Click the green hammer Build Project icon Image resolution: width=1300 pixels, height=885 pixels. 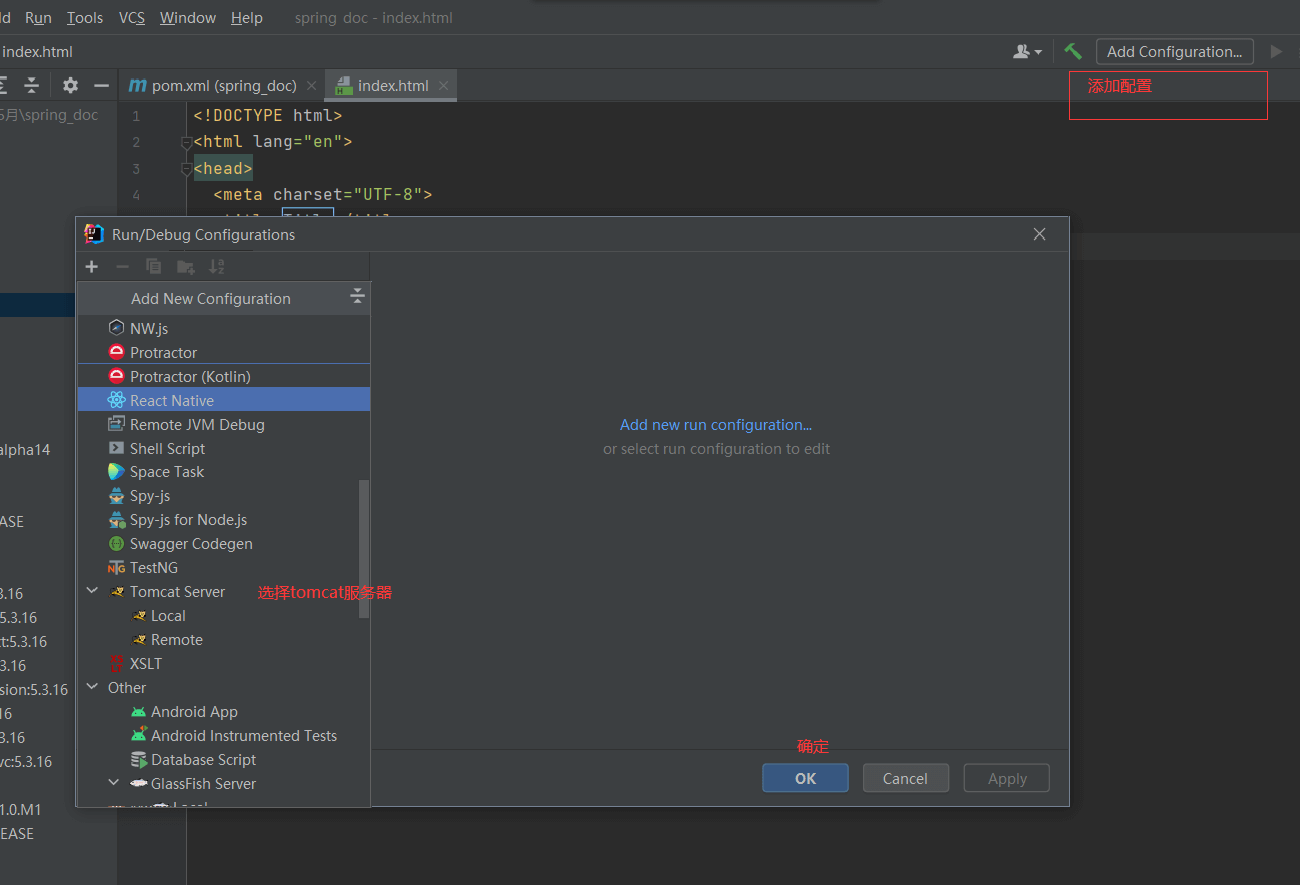coord(1073,51)
